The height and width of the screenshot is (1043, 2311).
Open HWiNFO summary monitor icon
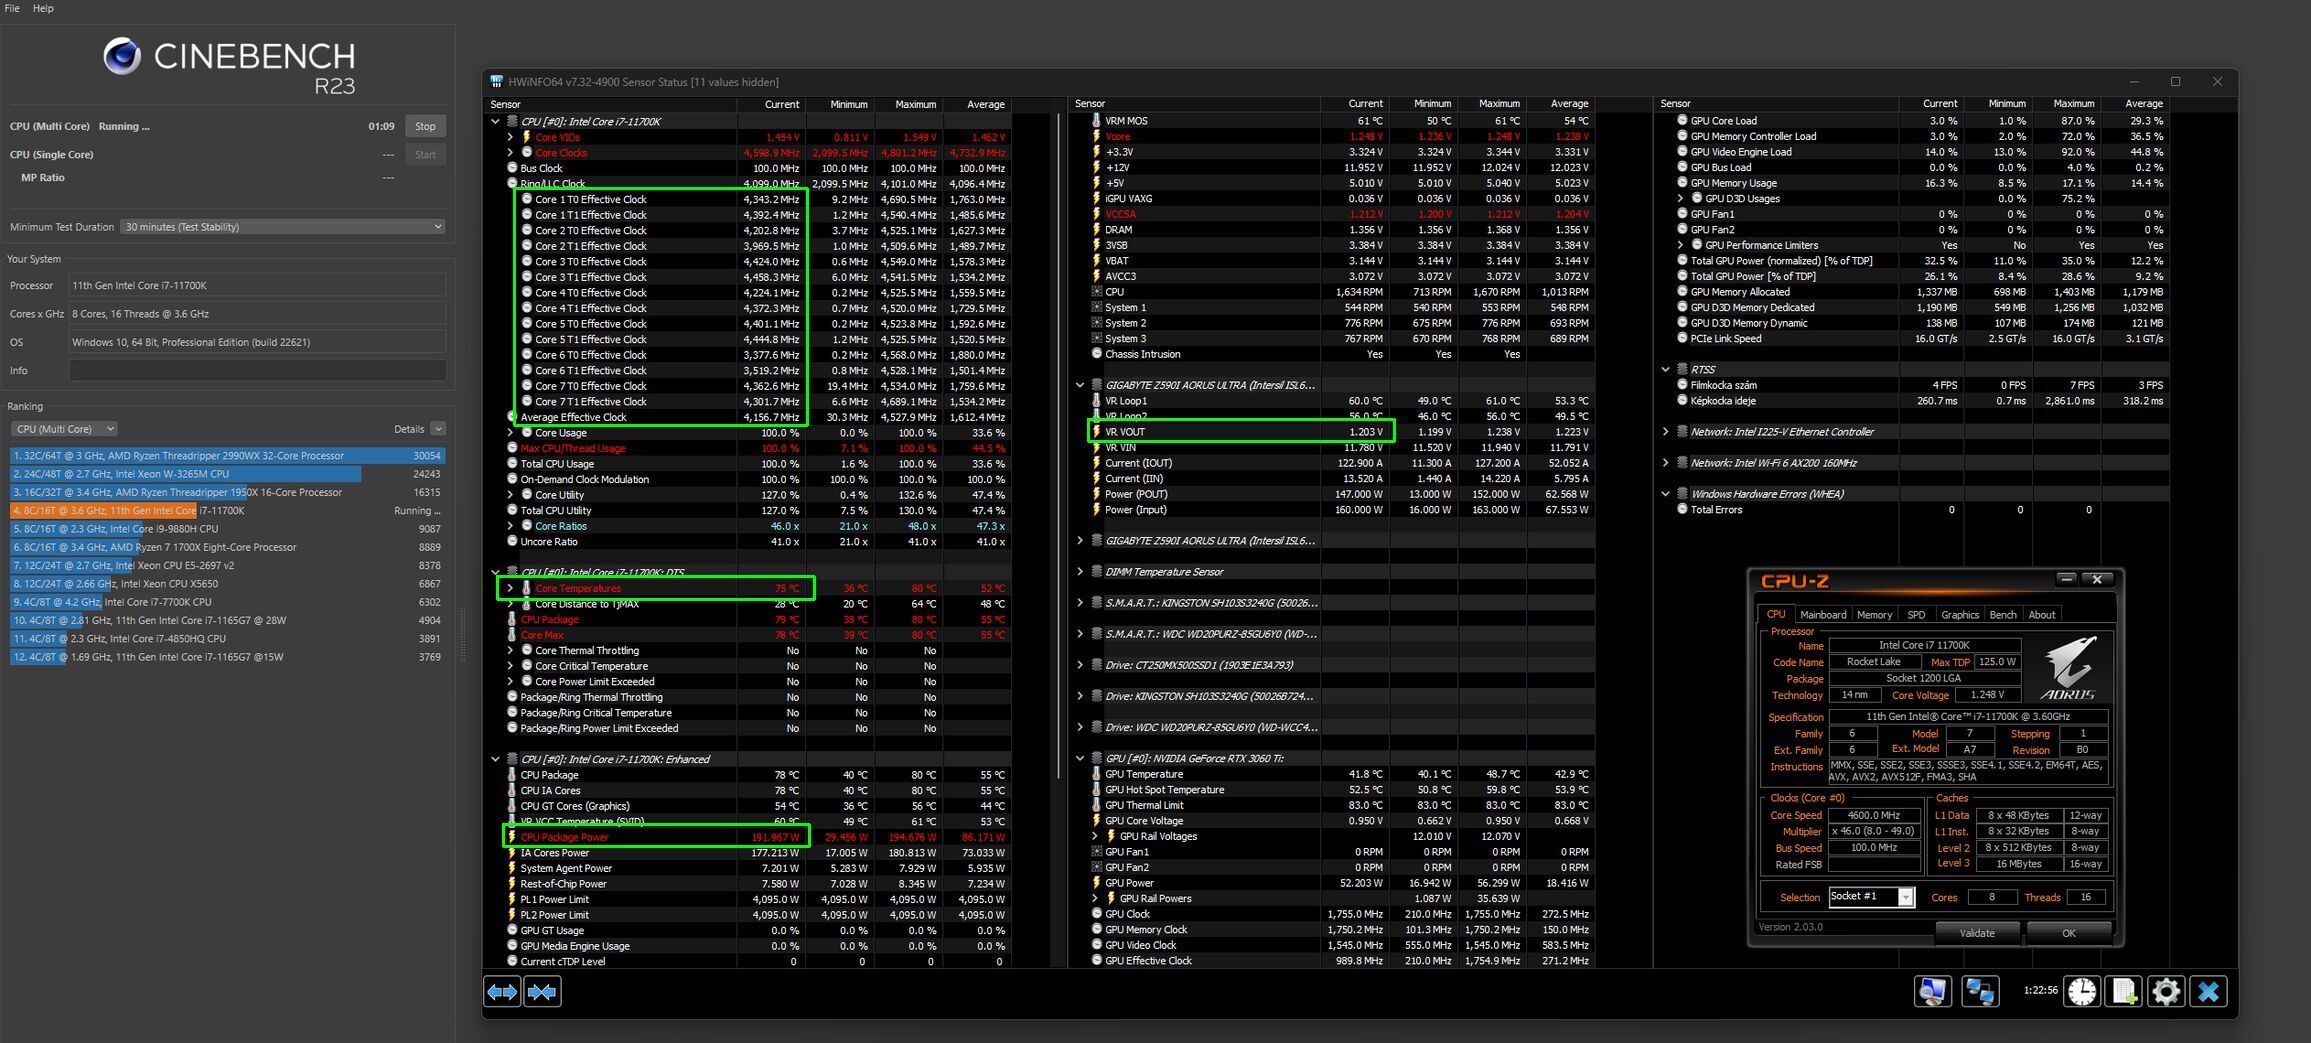tap(1932, 991)
